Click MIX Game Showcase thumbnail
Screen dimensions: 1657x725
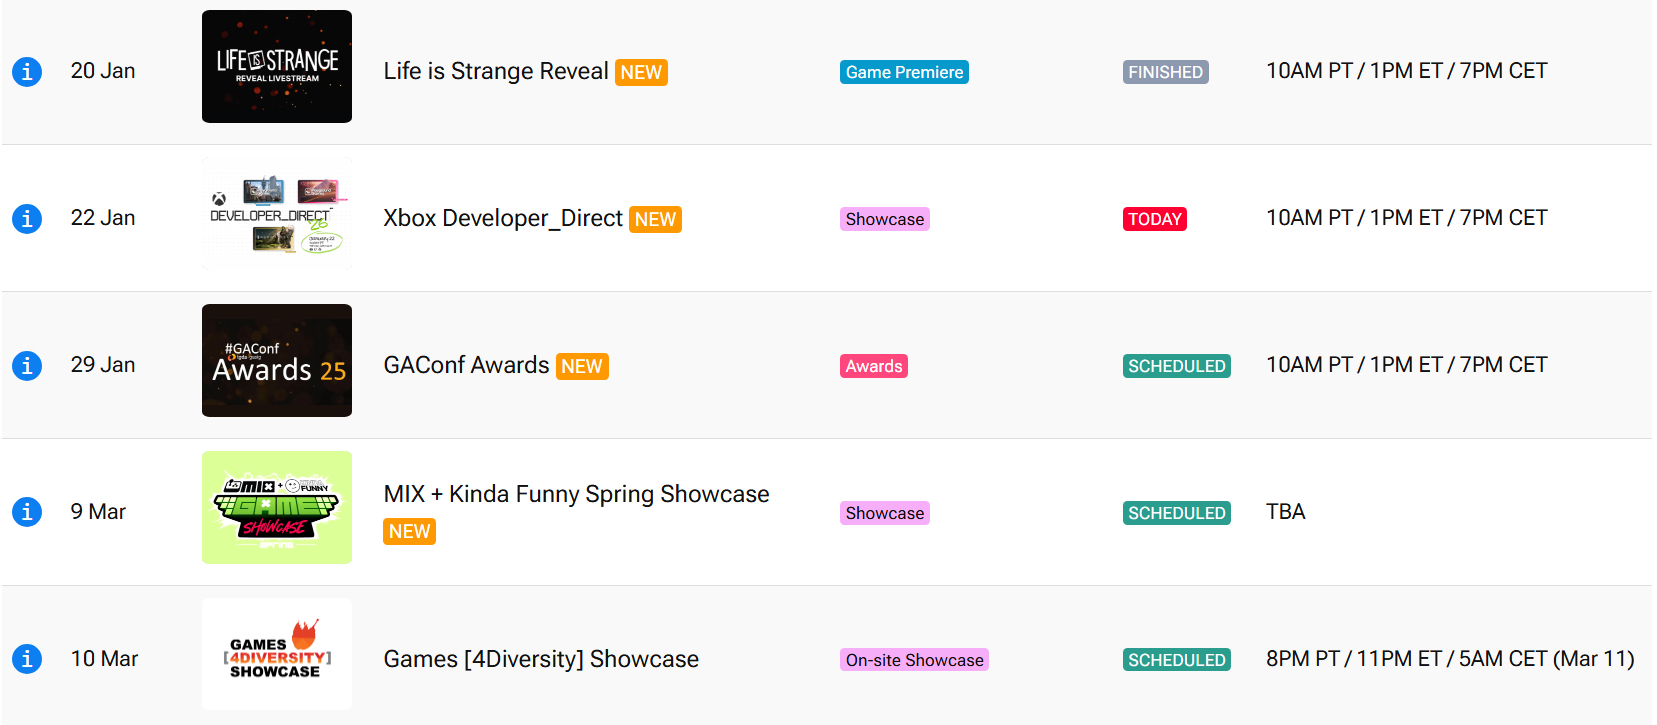click(277, 508)
